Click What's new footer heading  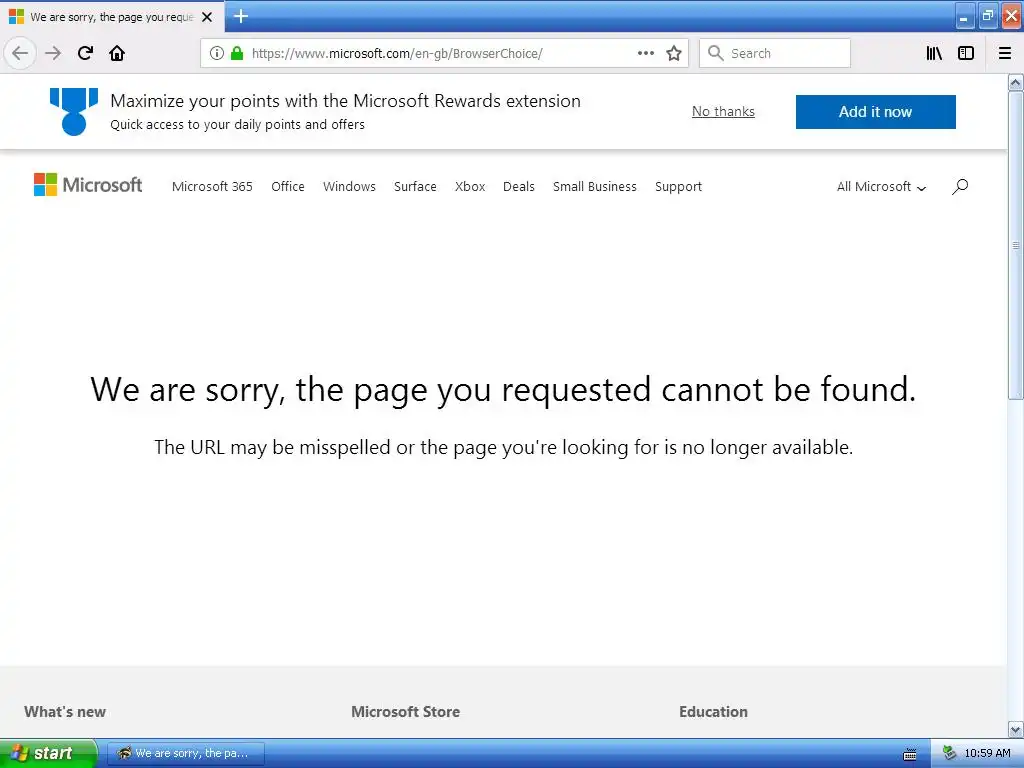[65, 712]
